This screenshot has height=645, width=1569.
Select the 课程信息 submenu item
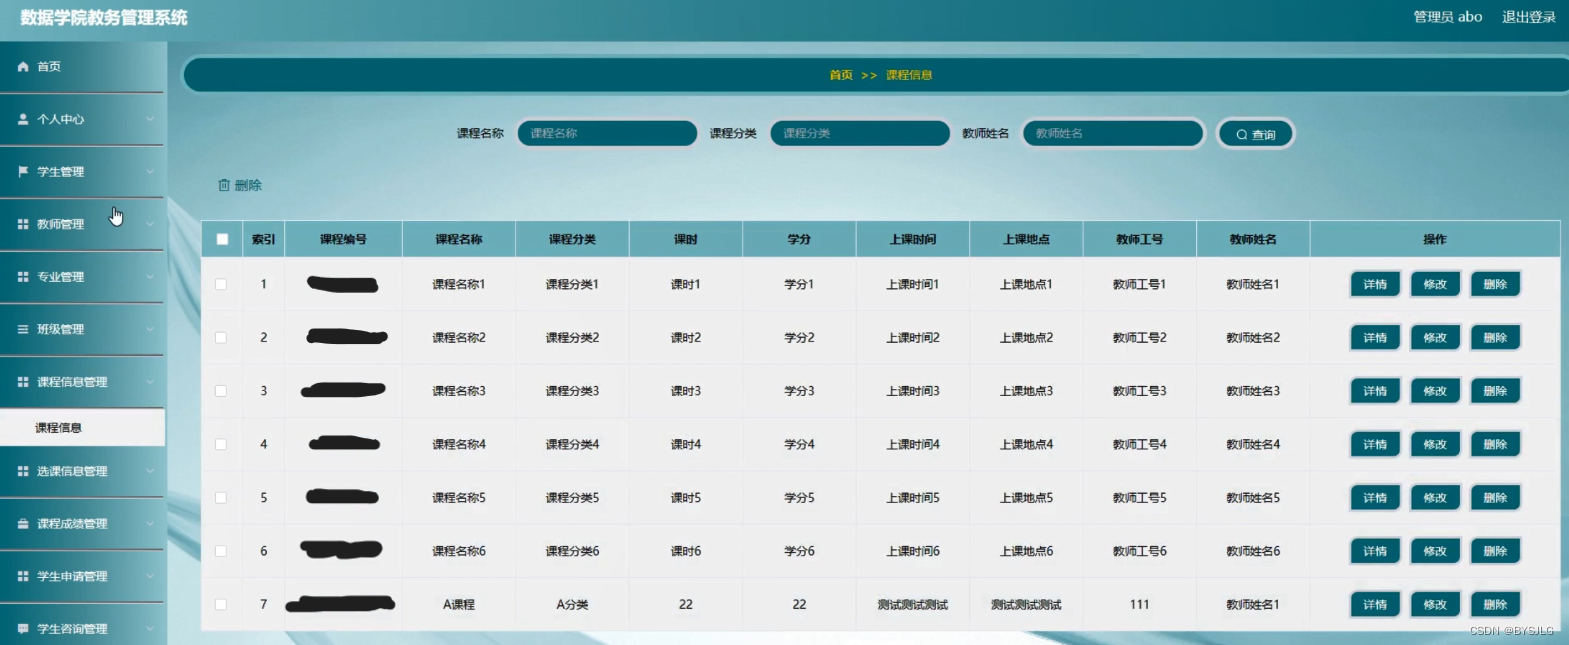pos(82,428)
